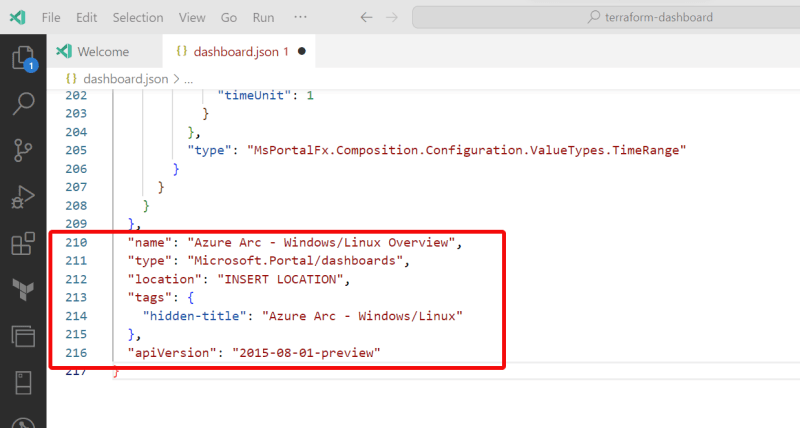Click "Azure Arc - Windows/Linux" value on line 214
This screenshot has height=428, width=800.
coord(362,316)
